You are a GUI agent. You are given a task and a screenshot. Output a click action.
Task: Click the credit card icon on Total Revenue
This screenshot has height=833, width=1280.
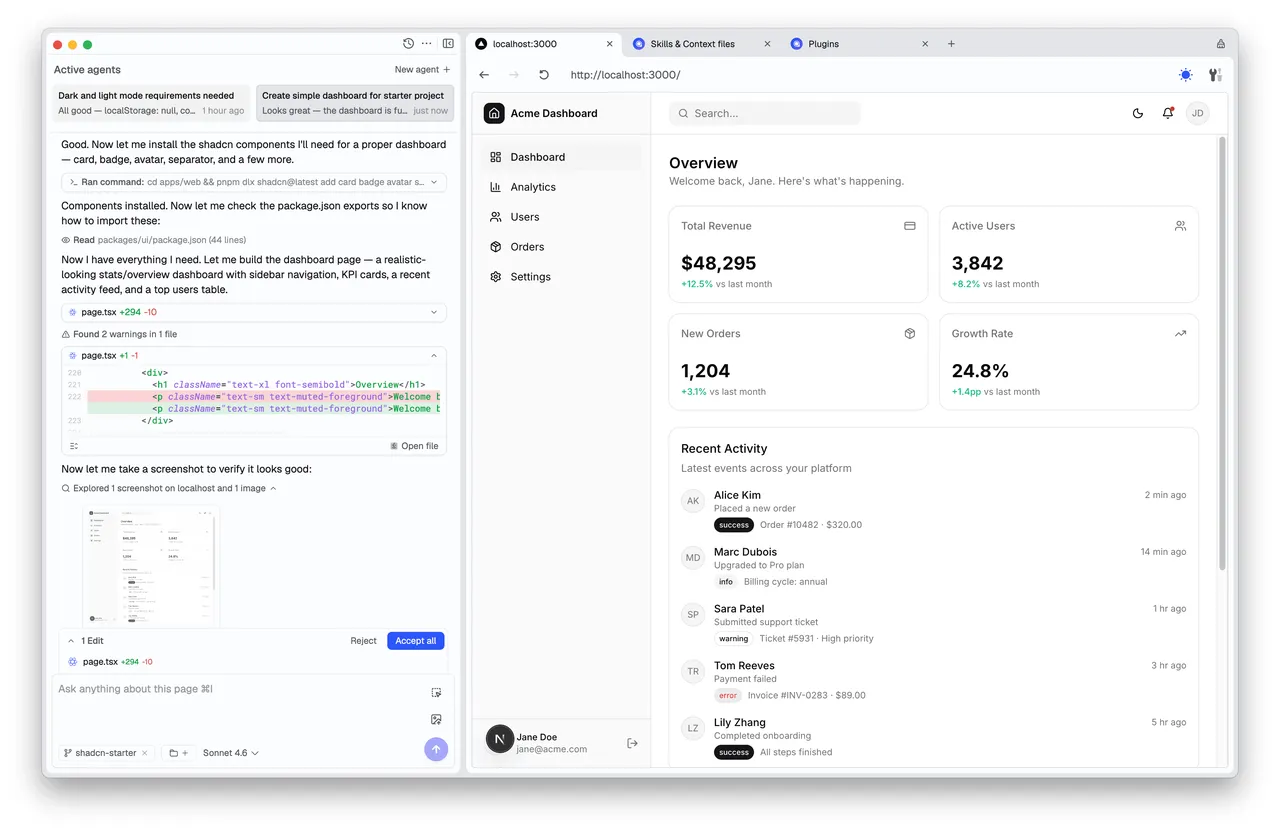click(910, 226)
